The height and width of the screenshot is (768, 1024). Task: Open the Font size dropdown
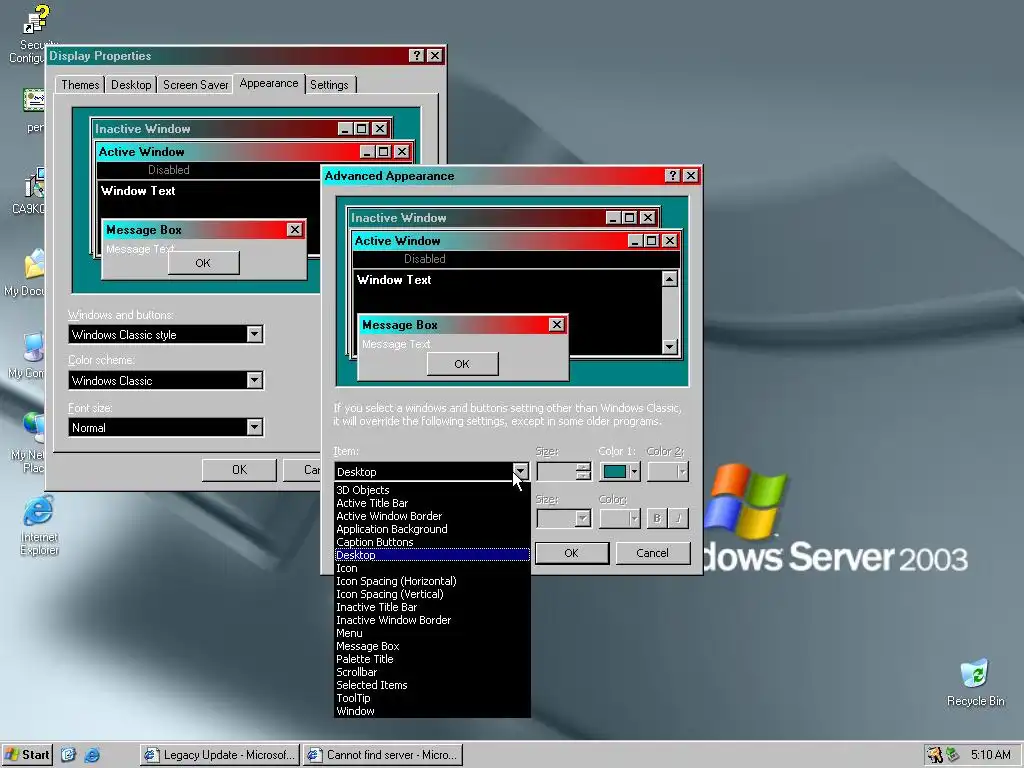[255, 427]
